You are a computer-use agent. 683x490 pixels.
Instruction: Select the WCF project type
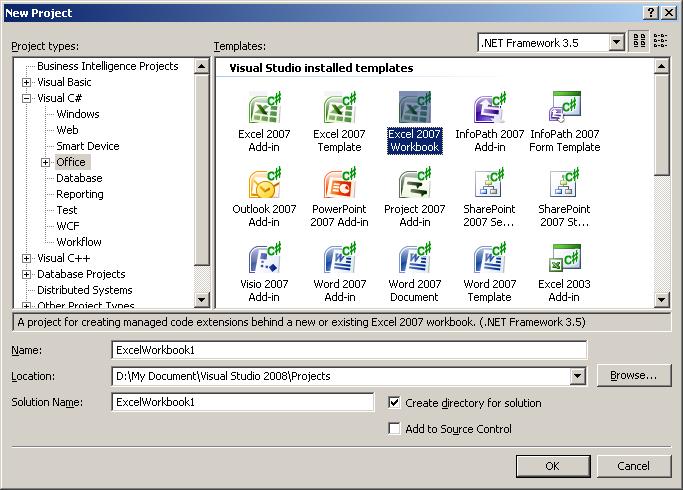pyautogui.click(x=68, y=226)
